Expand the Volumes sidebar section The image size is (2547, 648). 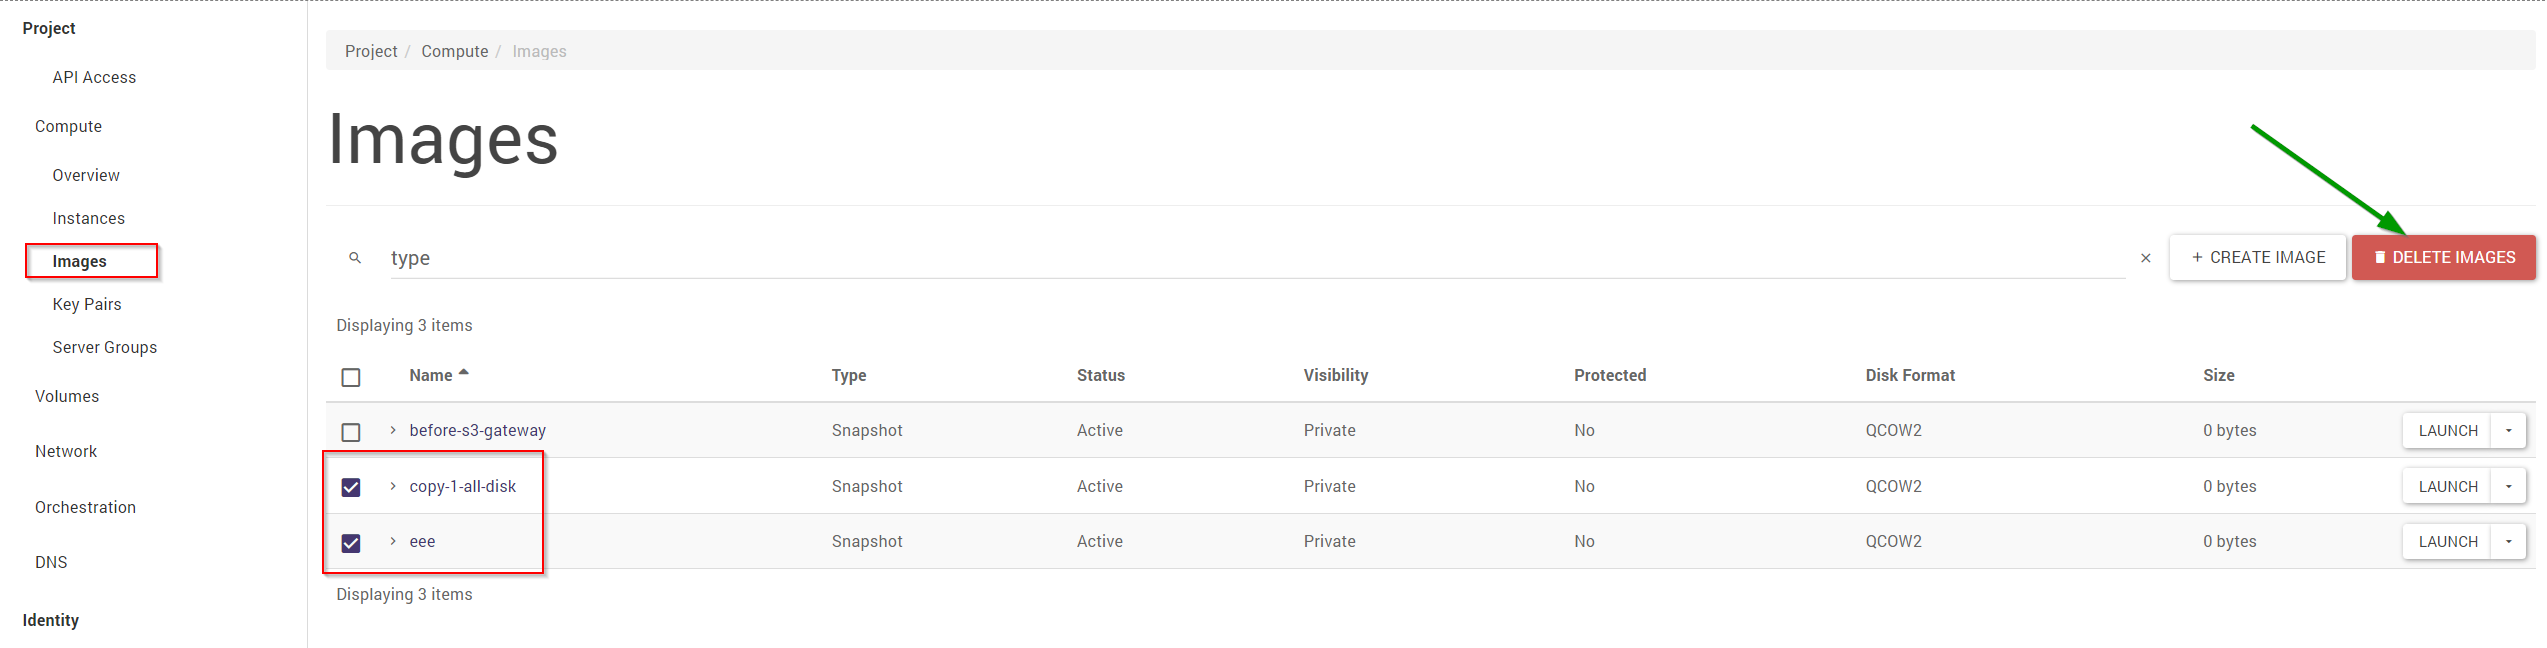click(67, 396)
